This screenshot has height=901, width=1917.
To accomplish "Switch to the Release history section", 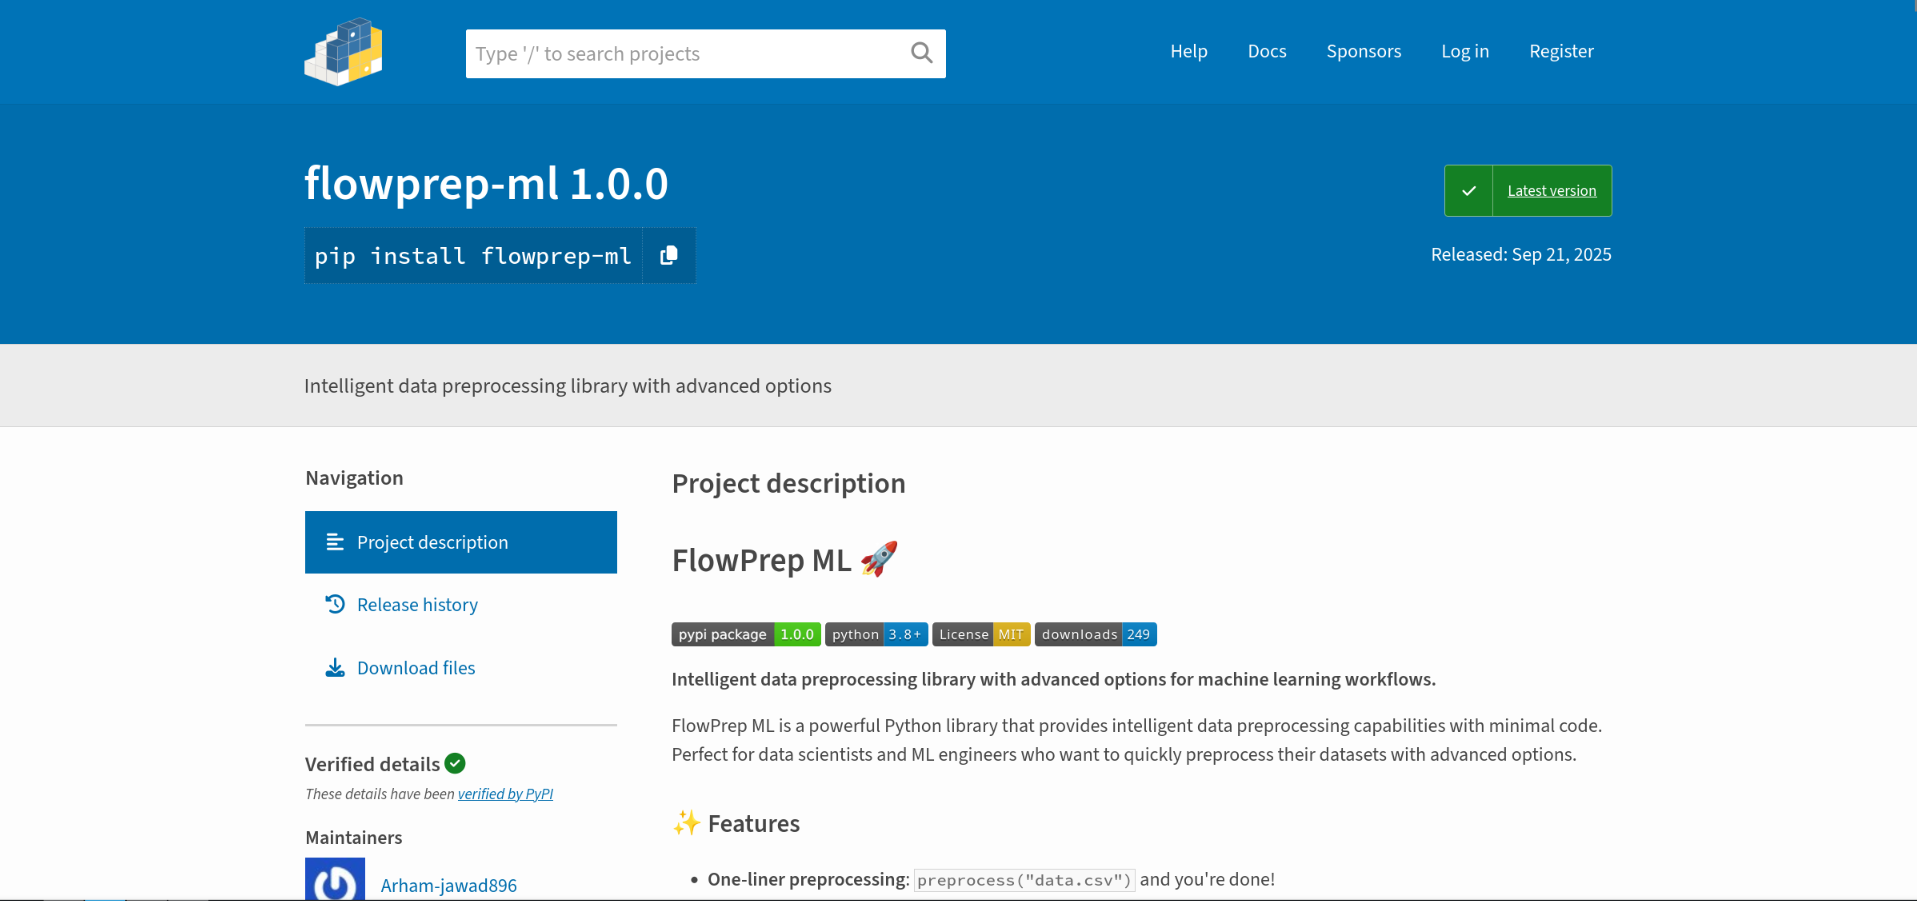I will click(x=418, y=604).
